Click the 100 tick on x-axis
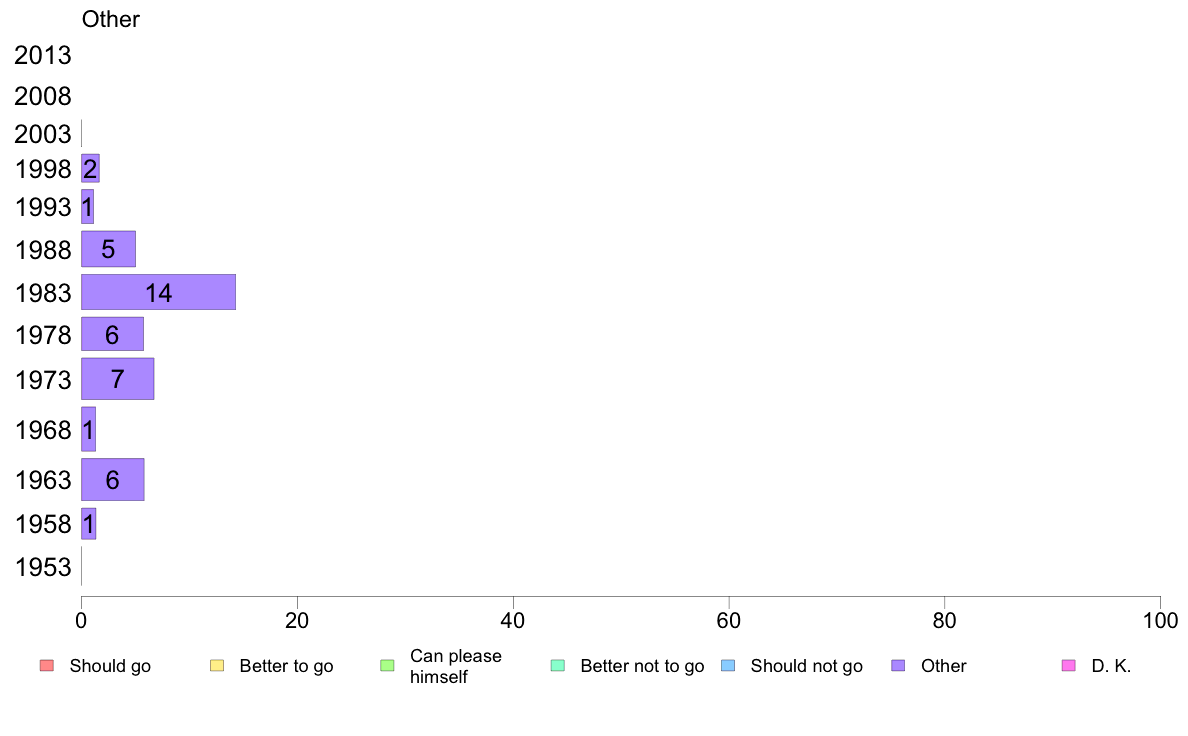 tap(1160, 621)
